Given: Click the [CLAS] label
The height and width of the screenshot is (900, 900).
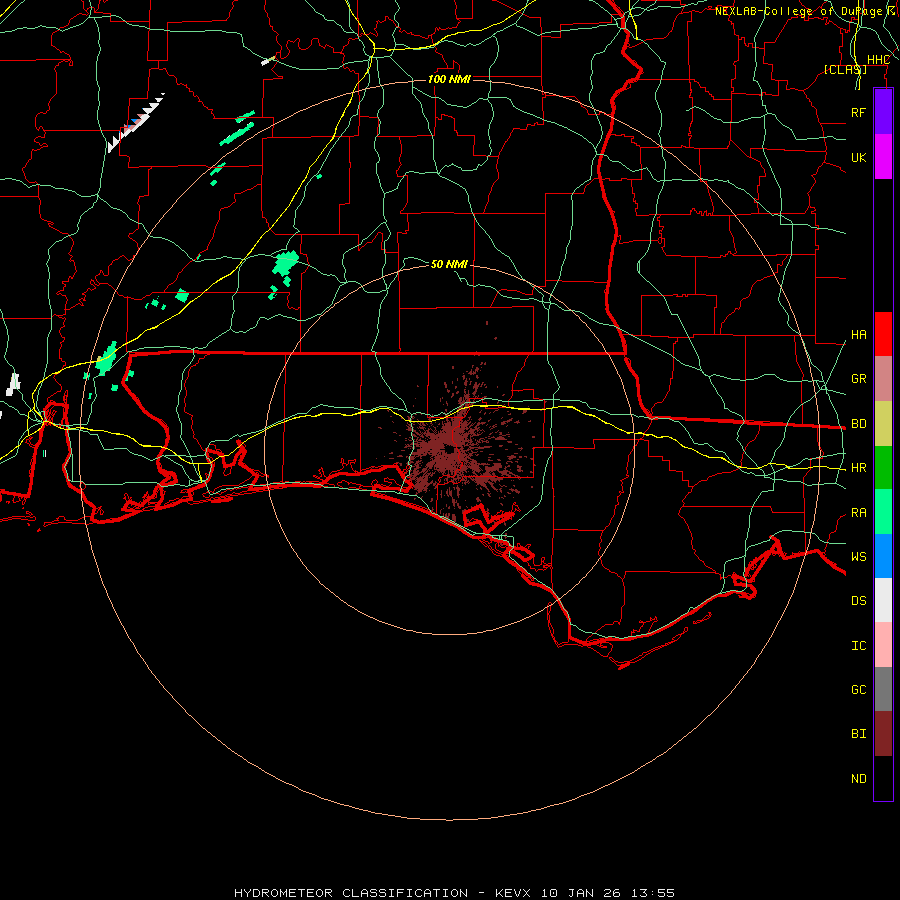Looking at the screenshot, I should pos(845,69).
